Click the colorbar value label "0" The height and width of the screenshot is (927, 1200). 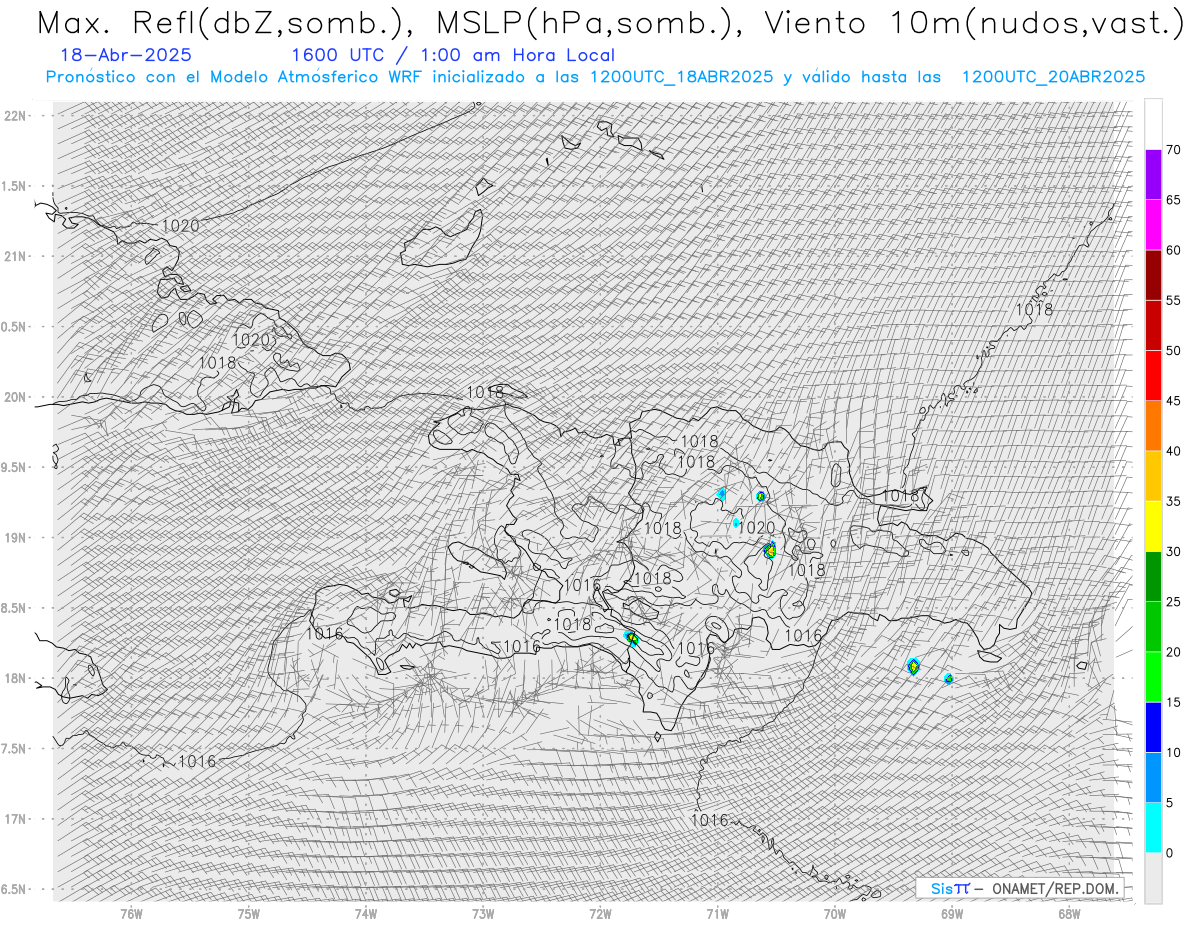(1169, 852)
